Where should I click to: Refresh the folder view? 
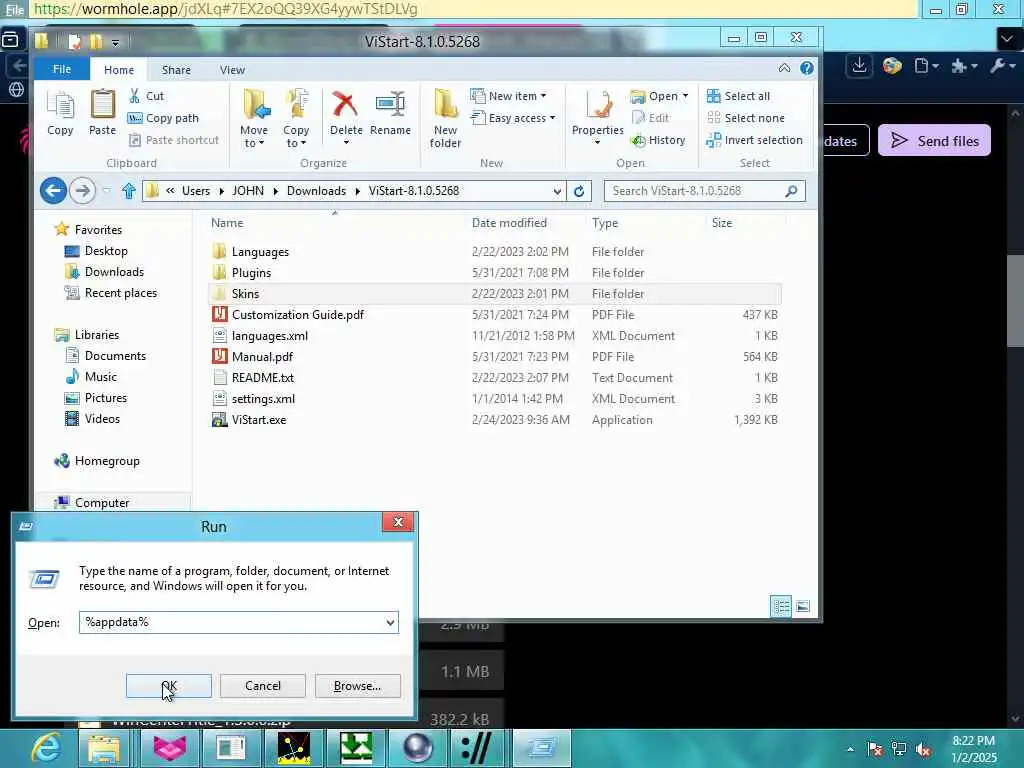(579, 191)
